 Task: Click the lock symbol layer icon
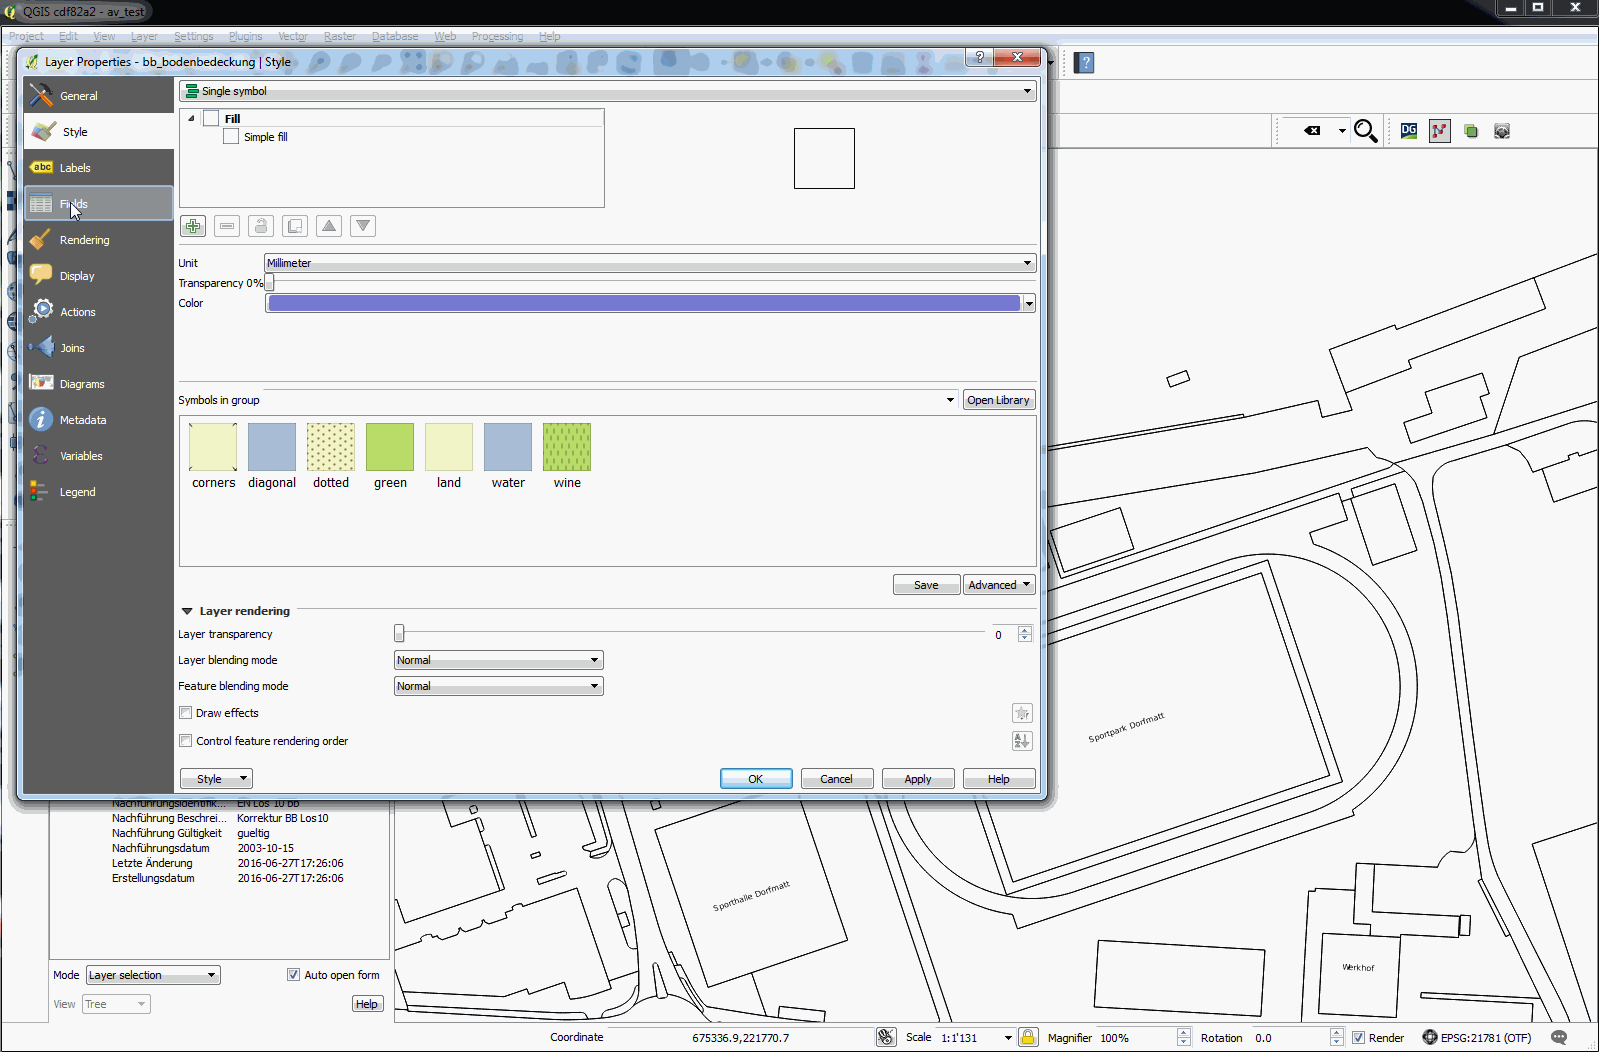tap(261, 226)
